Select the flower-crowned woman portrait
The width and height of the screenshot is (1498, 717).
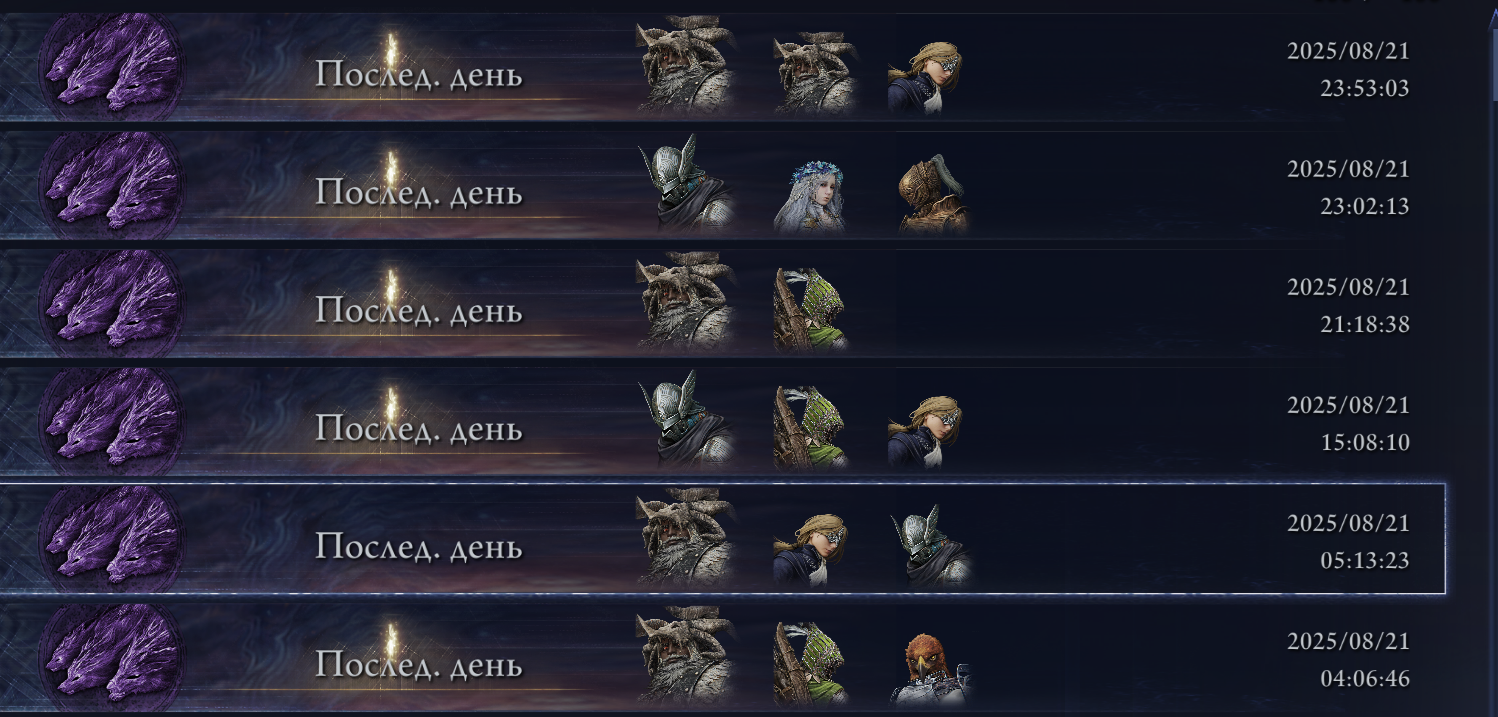coord(810,194)
